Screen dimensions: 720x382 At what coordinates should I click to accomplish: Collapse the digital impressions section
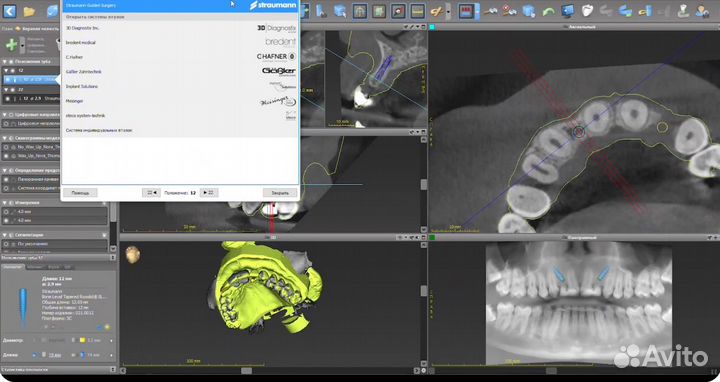(5, 115)
